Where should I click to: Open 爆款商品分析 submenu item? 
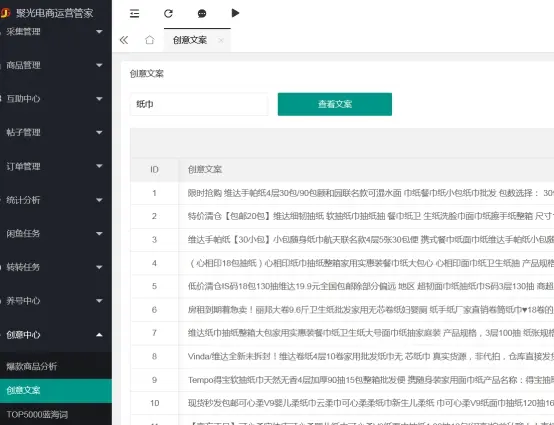point(56,366)
